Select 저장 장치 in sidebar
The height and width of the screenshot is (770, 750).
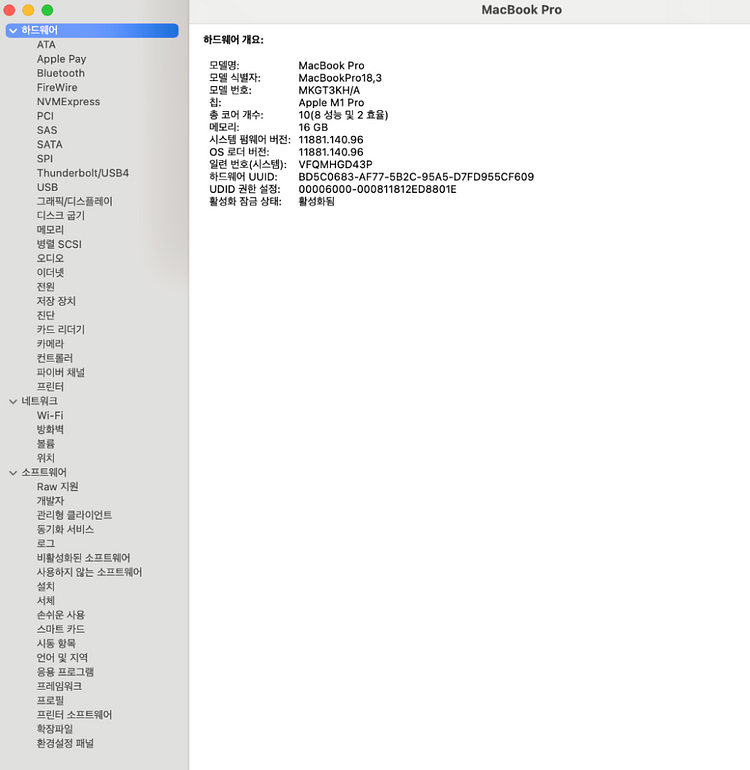(x=56, y=301)
